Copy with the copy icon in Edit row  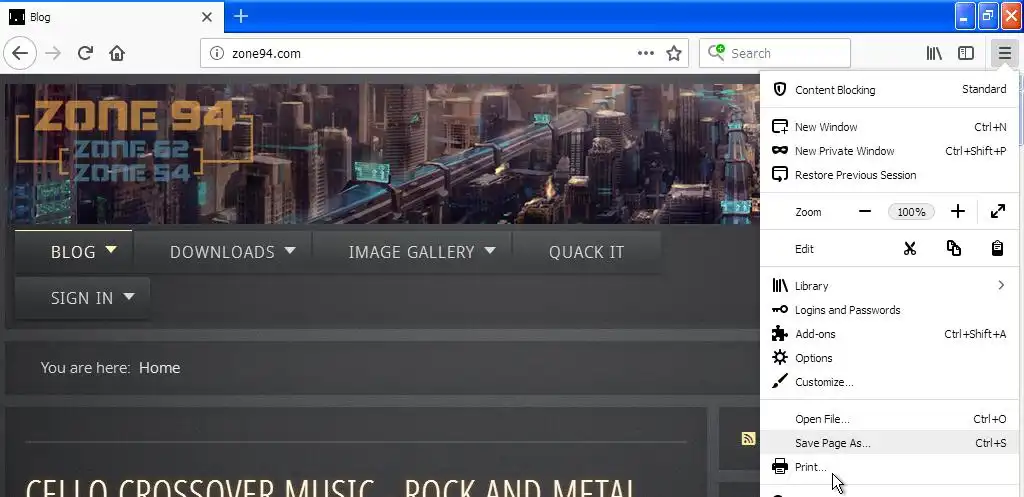953,249
